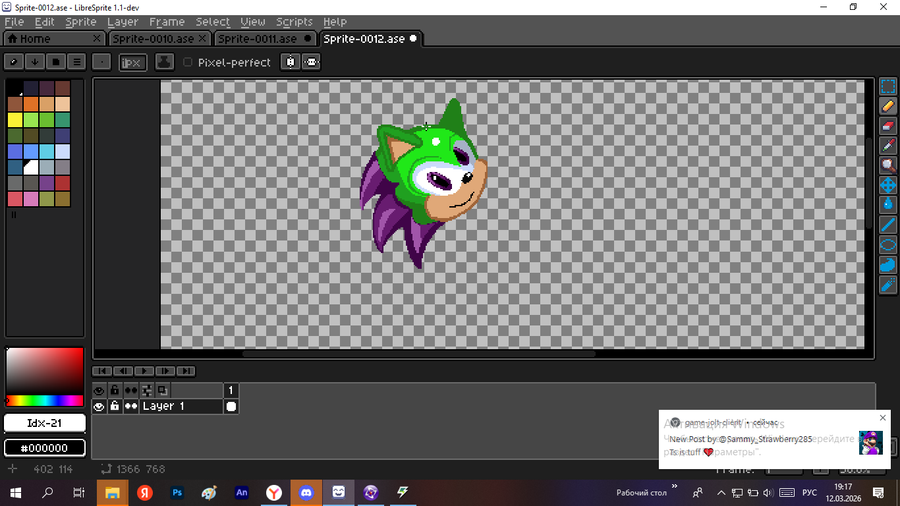900x506 pixels.
Task: Open the Sprite menu
Action: click(81, 22)
